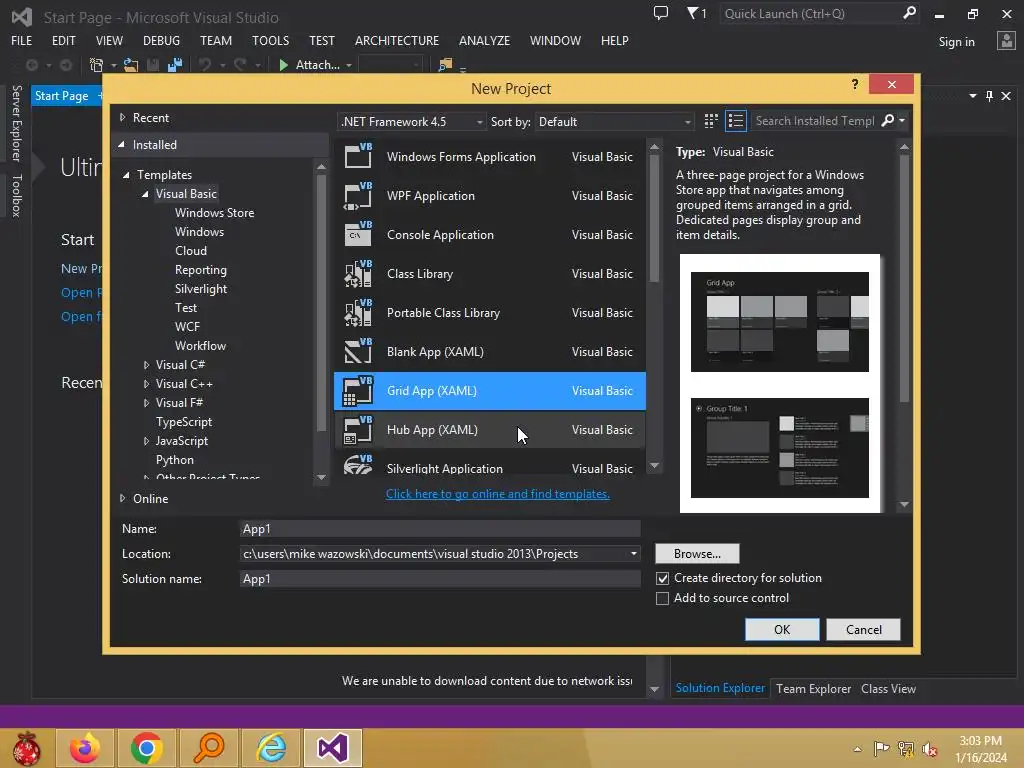
Task: Open Google Chrome from the taskbar
Action: [x=147, y=748]
